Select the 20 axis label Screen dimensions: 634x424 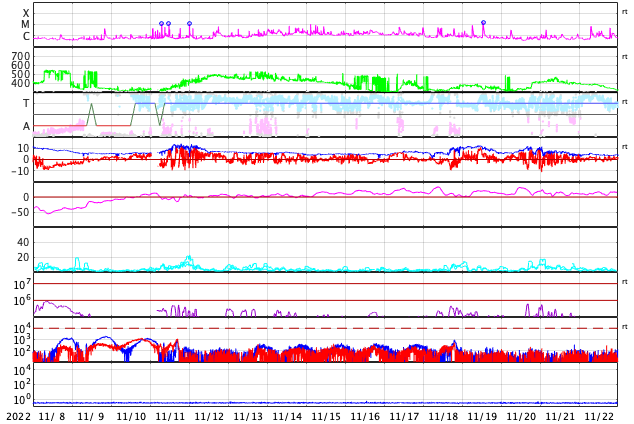tap(23, 257)
